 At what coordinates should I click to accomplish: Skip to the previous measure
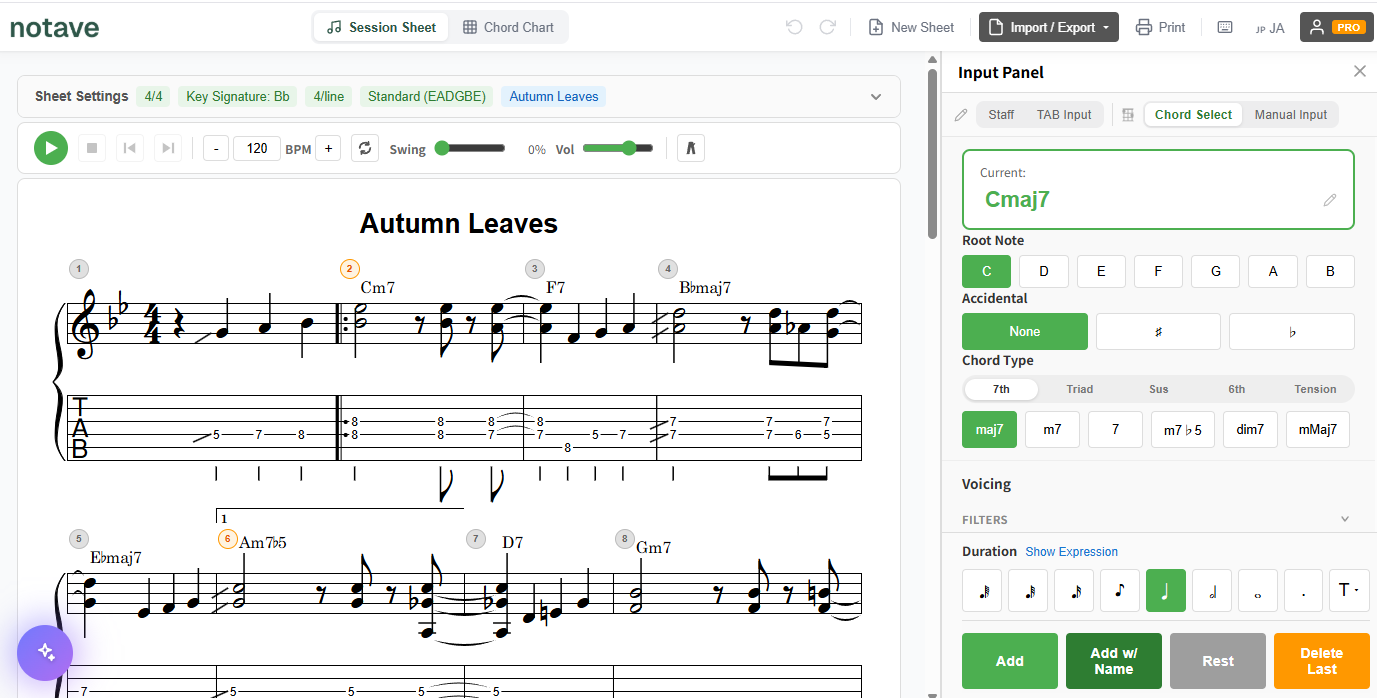coord(129,148)
